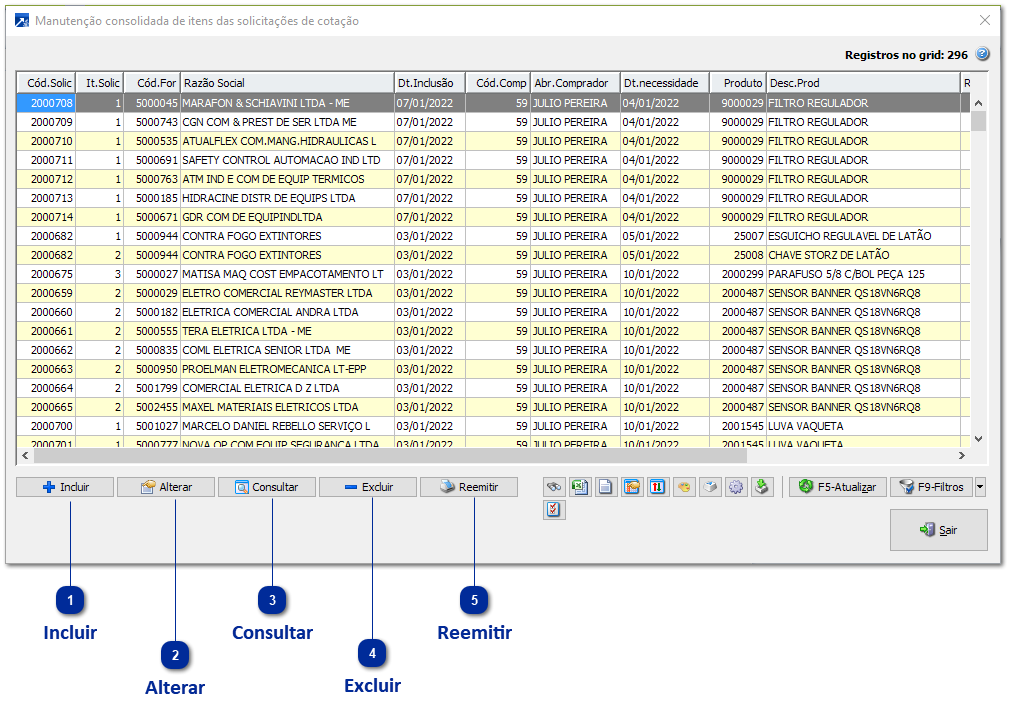Click the horizontal scrollbar right arrow
This screenshot has height=716, width=1024.
[x=962, y=455]
